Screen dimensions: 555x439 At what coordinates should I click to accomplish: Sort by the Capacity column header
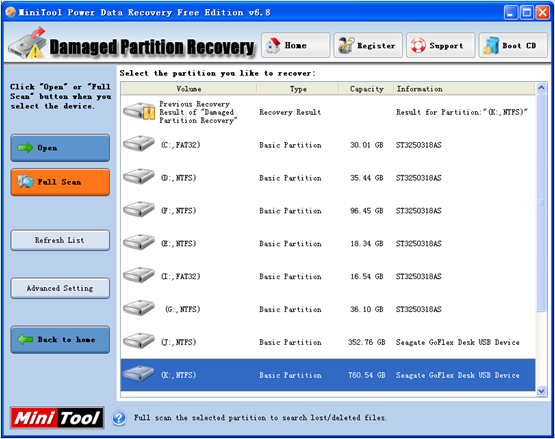(366, 89)
